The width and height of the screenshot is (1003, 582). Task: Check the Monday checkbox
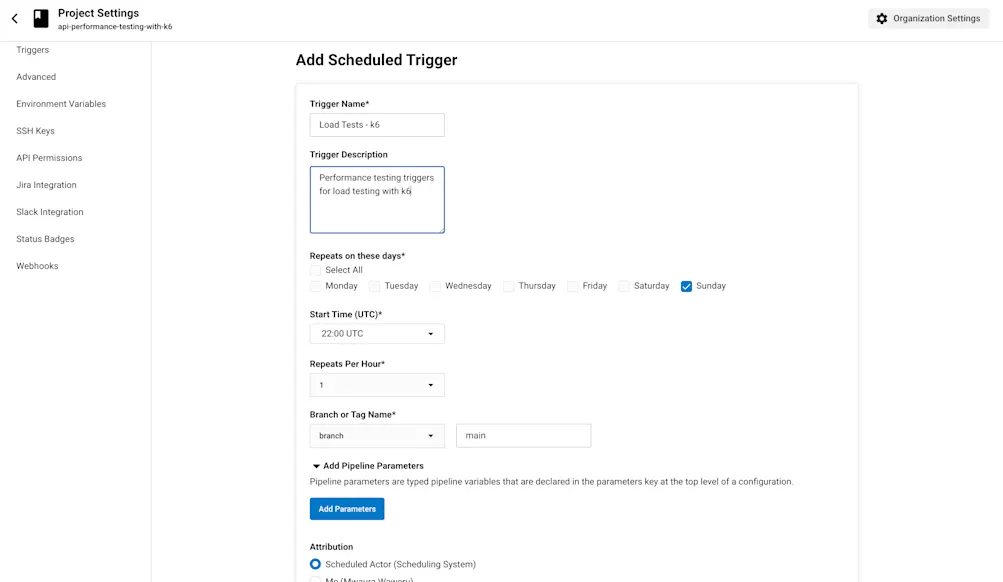coord(316,285)
